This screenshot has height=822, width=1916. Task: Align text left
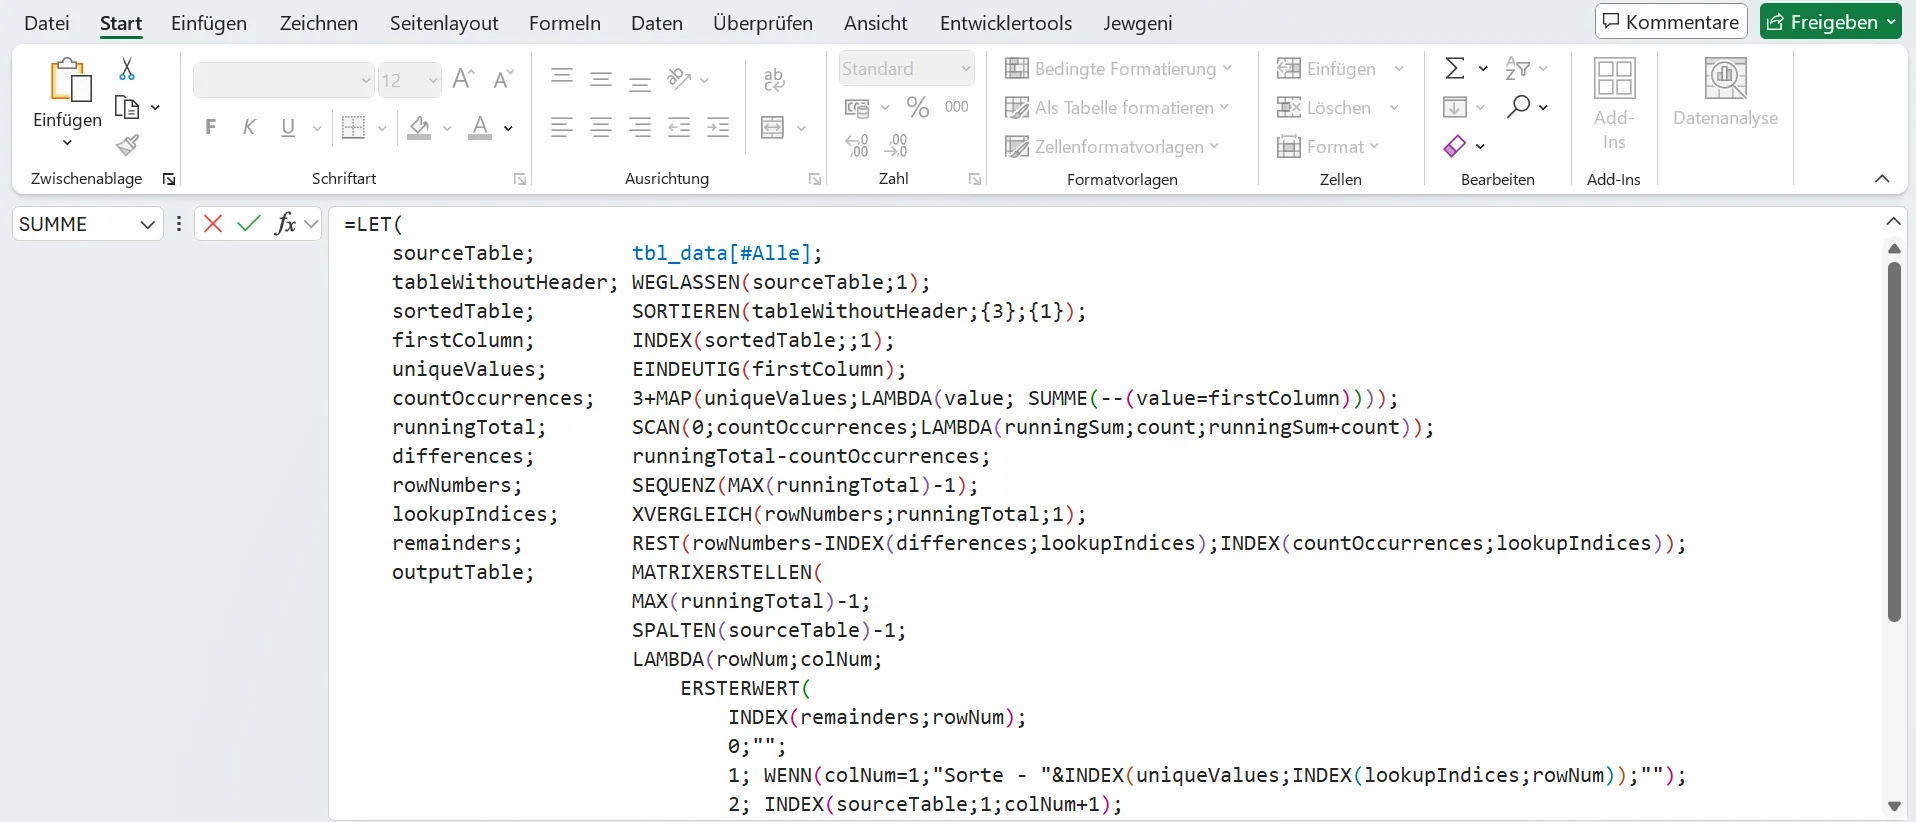click(562, 127)
